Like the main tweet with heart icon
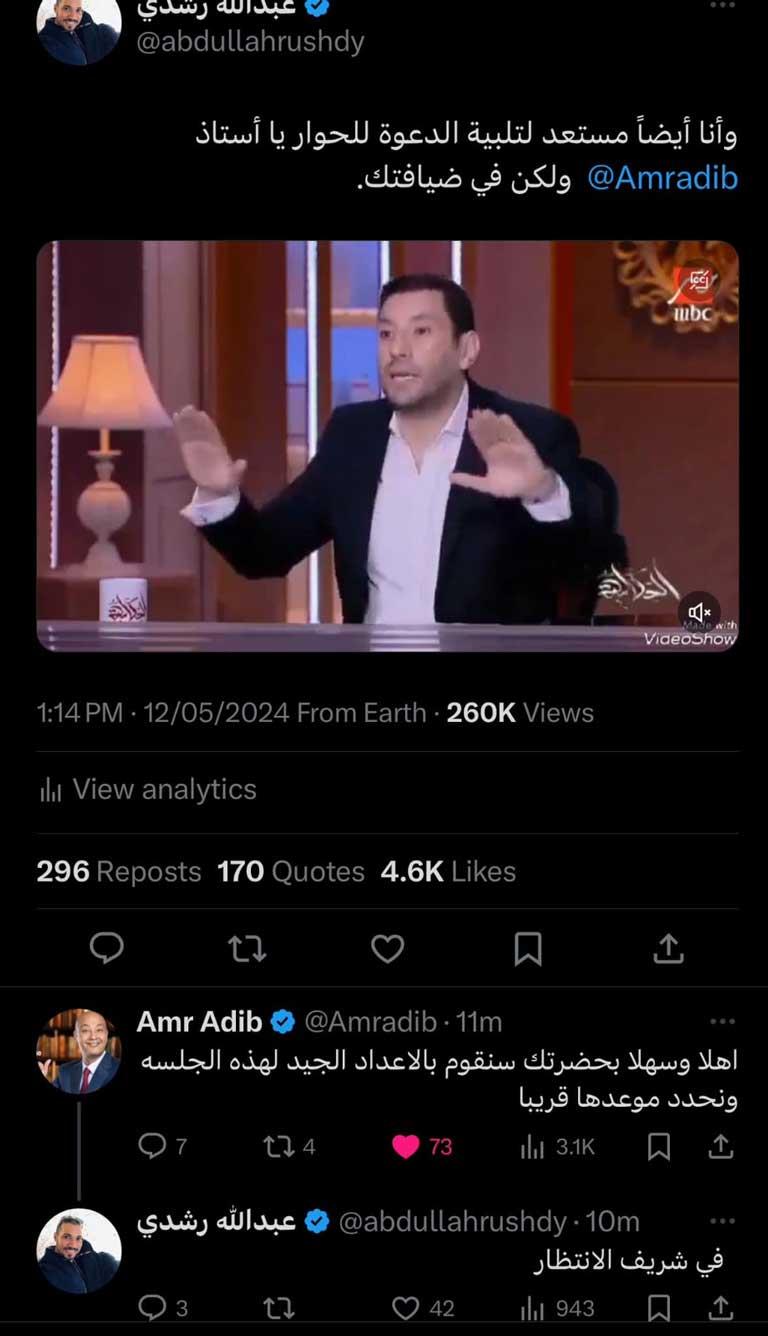 (387, 948)
